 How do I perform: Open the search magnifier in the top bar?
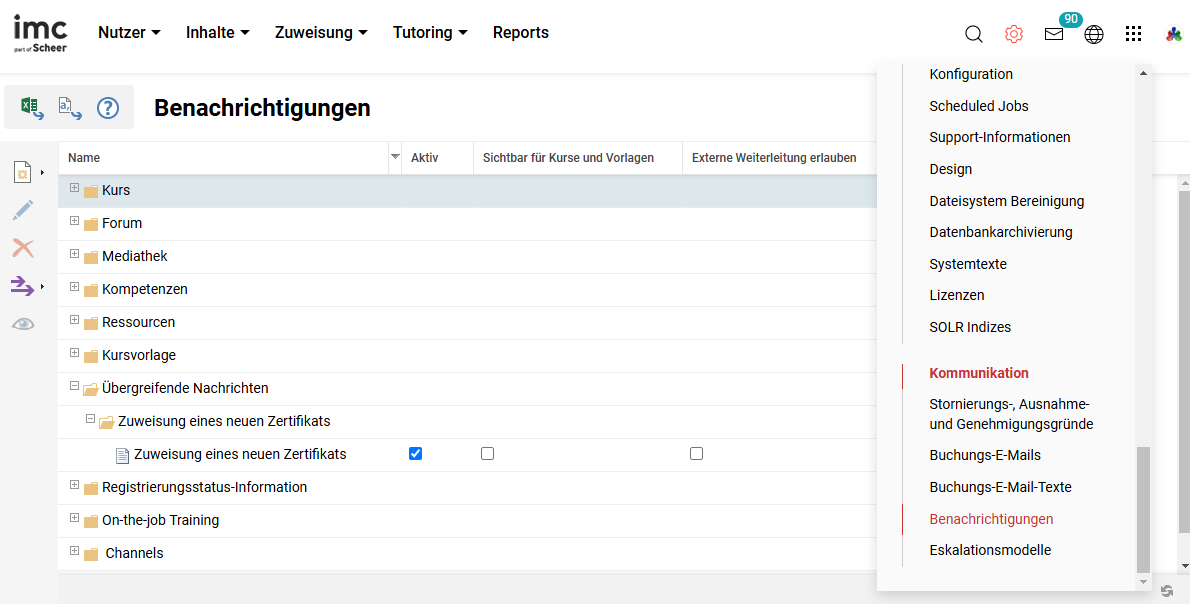(973, 33)
